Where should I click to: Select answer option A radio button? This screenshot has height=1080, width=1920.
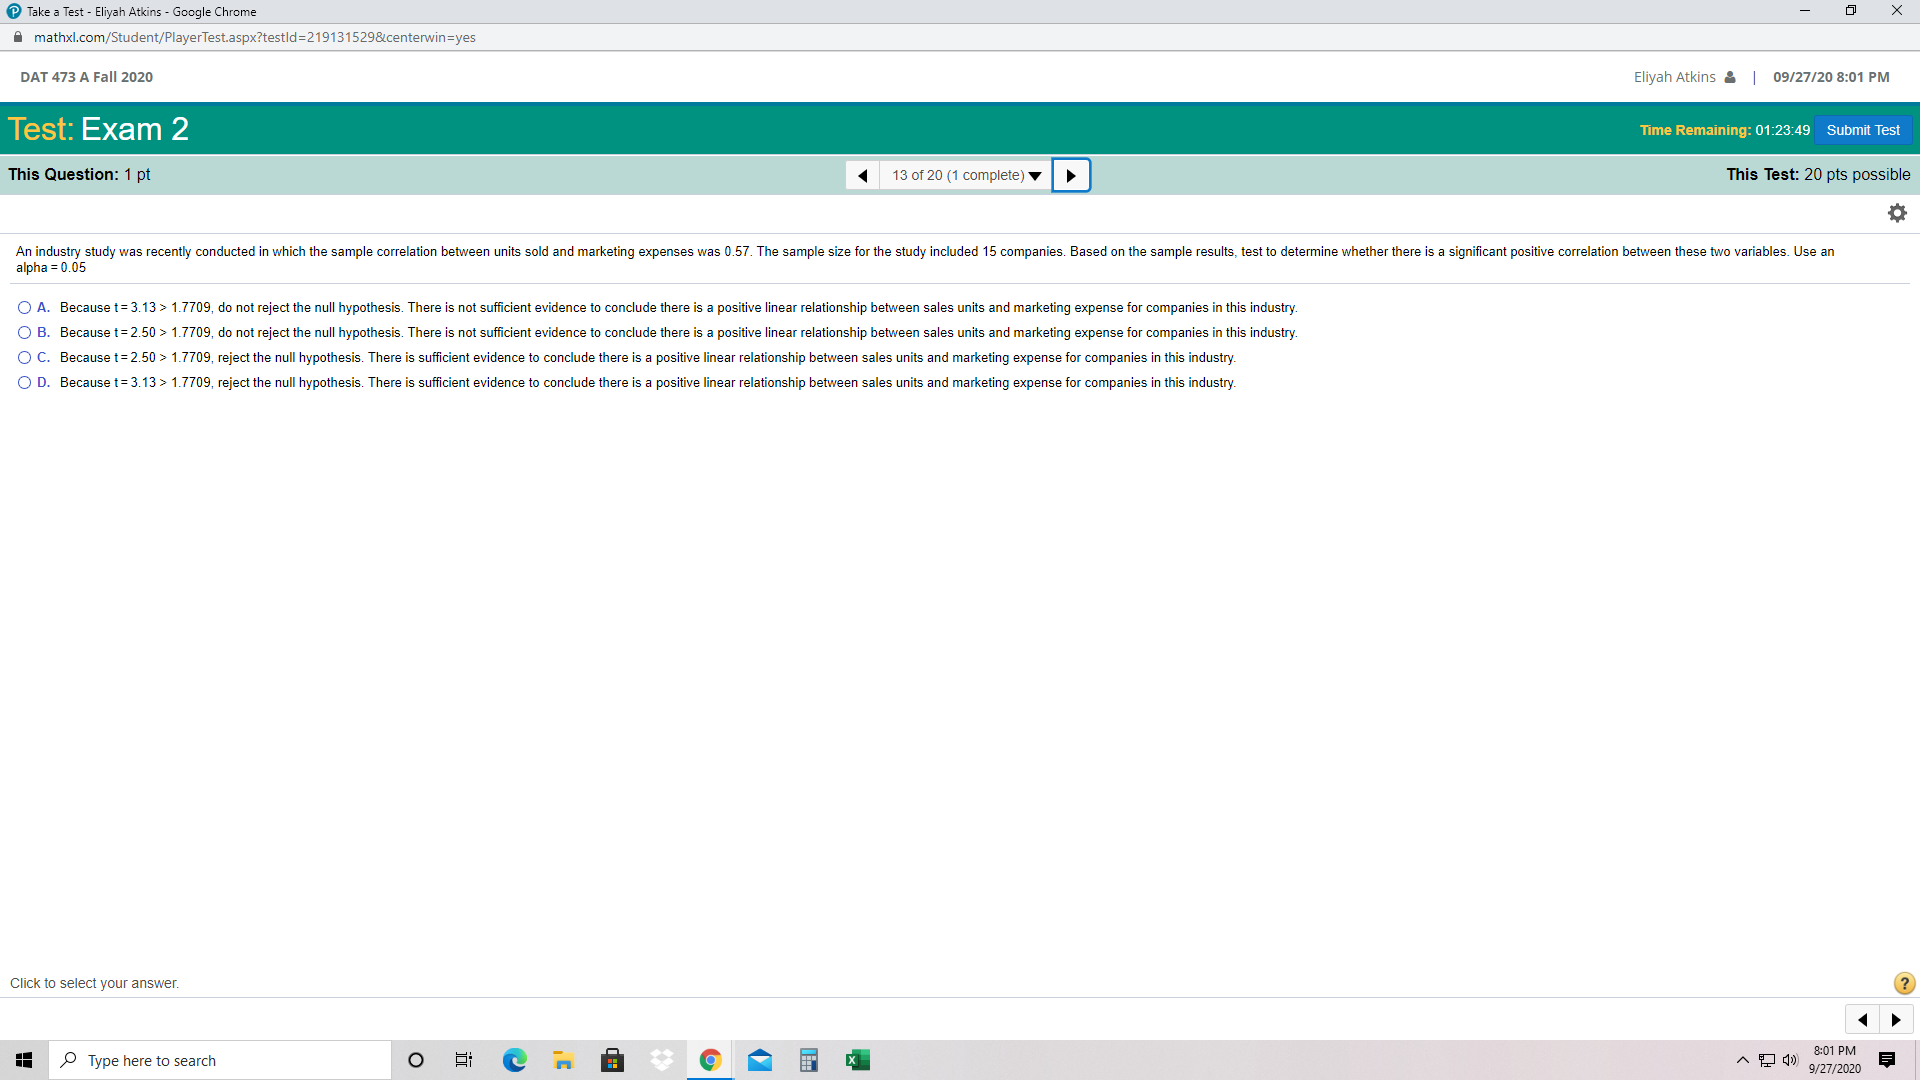(x=24, y=308)
